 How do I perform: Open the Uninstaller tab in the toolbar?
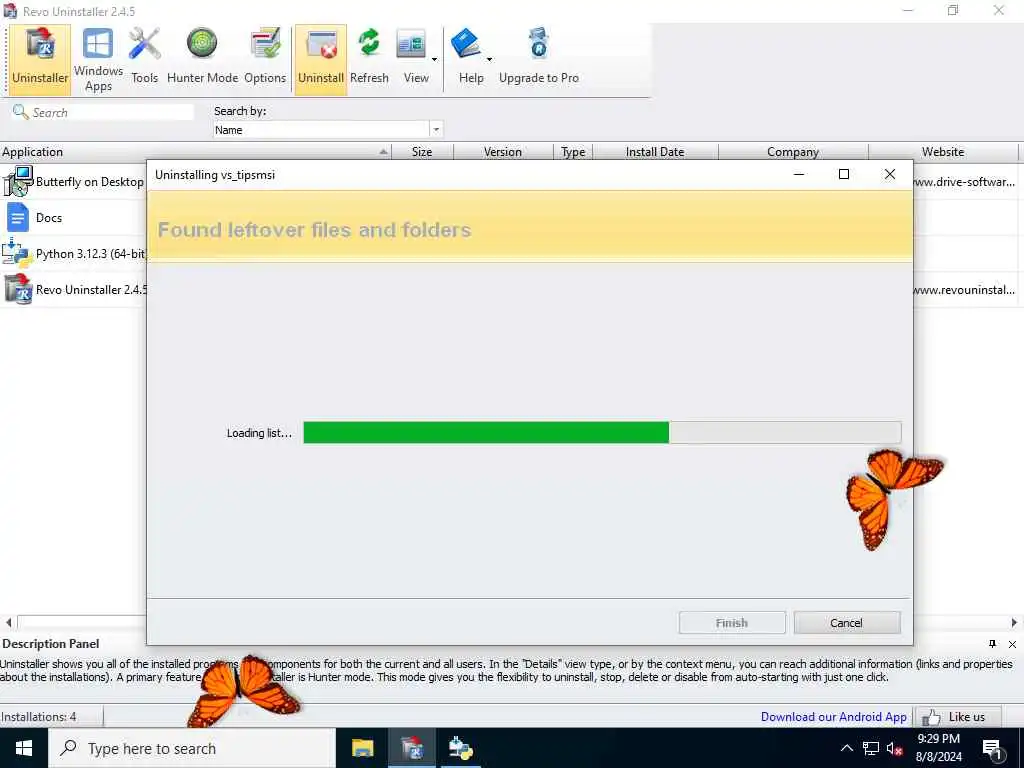(x=40, y=59)
